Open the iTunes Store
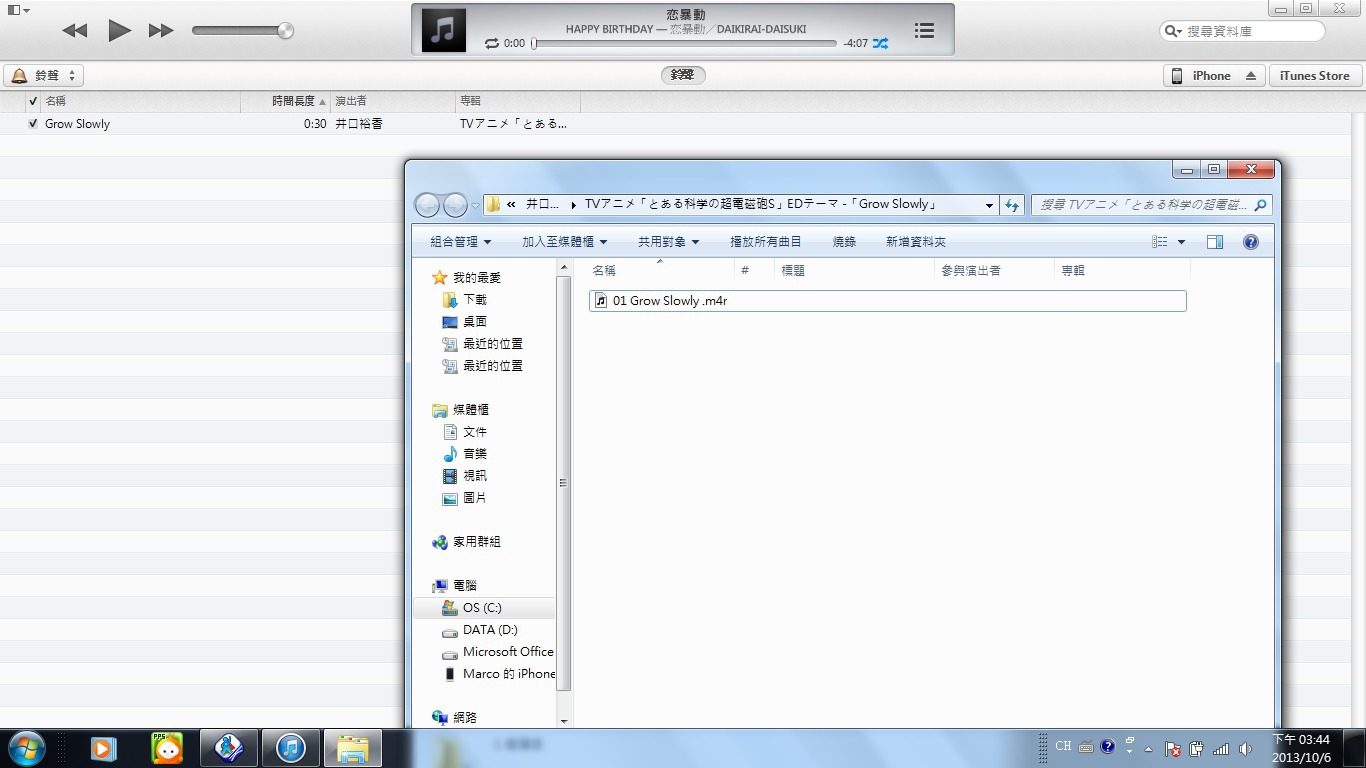The height and width of the screenshot is (768, 1366). [1314, 76]
